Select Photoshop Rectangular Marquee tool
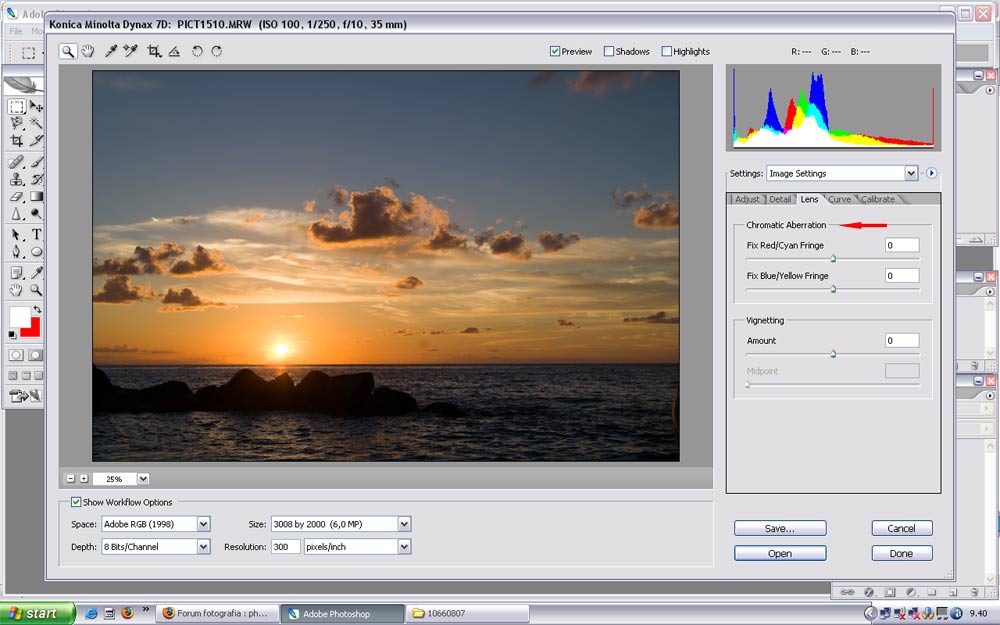Viewport: 1000px width, 625px height. (17, 107)
